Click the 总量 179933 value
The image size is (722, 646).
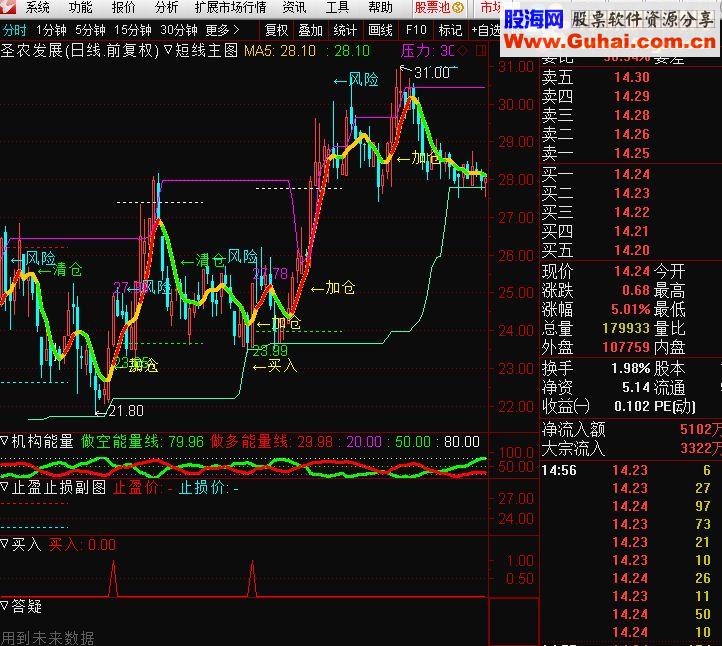pyautogui.click(x=626, y=328)
